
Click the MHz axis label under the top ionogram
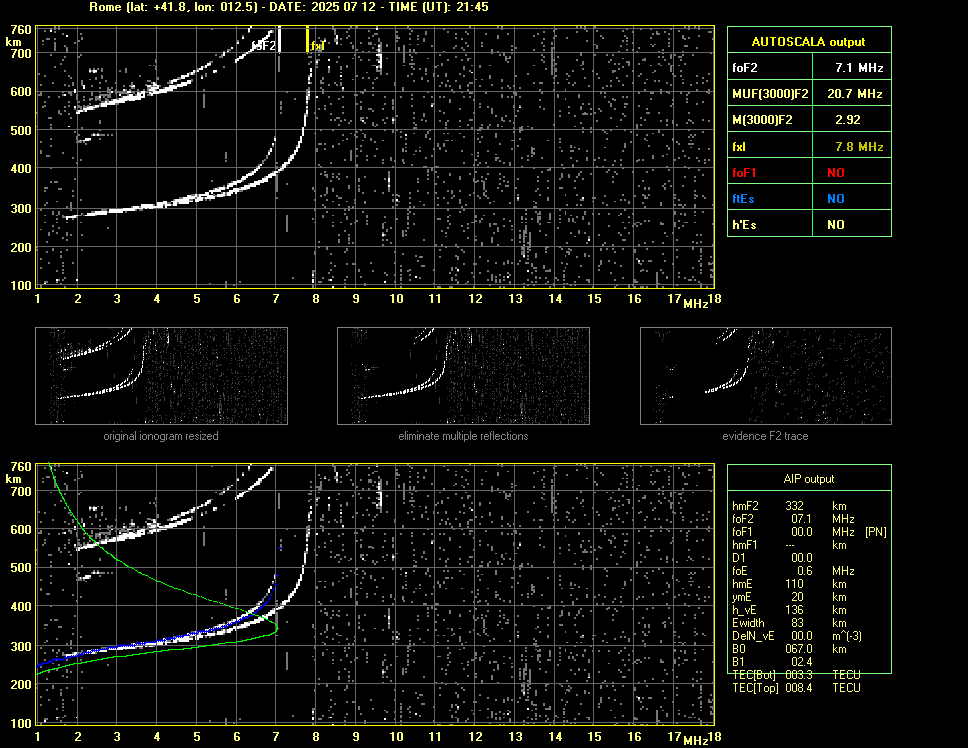click(x=695, y=303)
